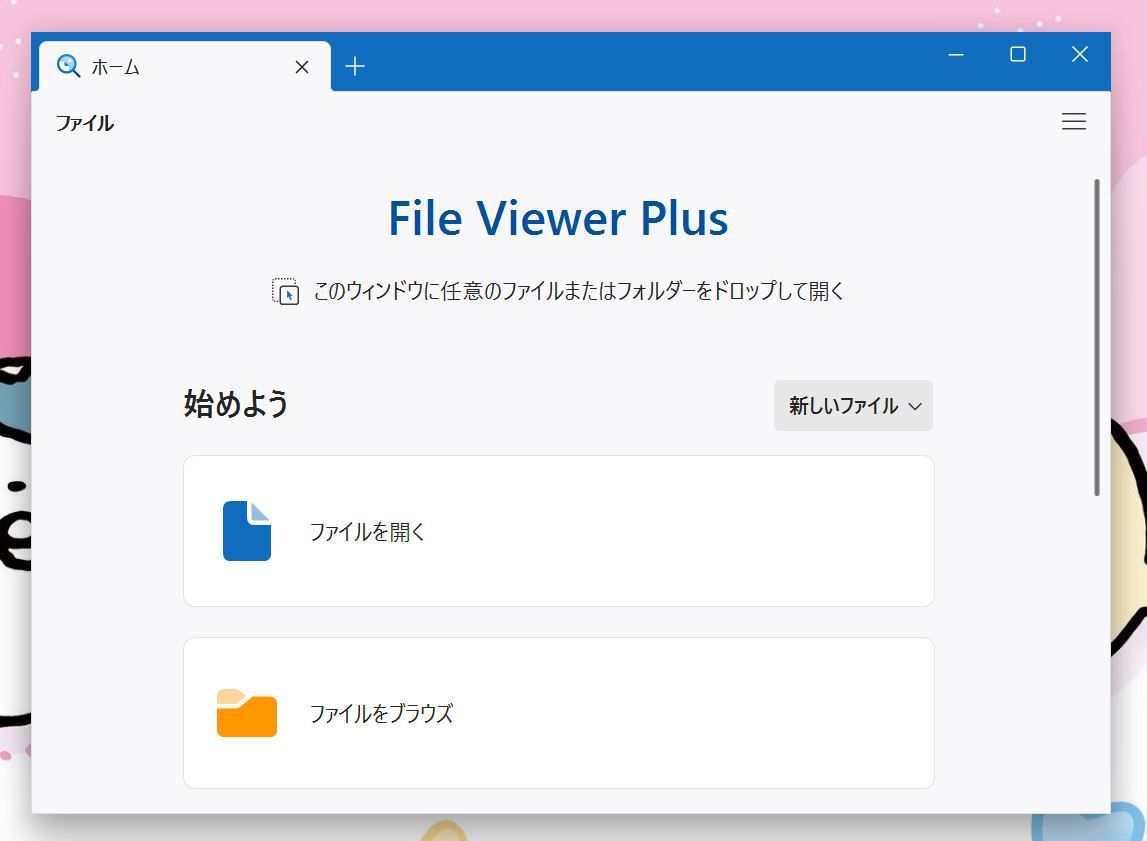The width and height of the screenshot is (1147, 841).
Task: Select the ホーム tab
Action: (184, 67)
